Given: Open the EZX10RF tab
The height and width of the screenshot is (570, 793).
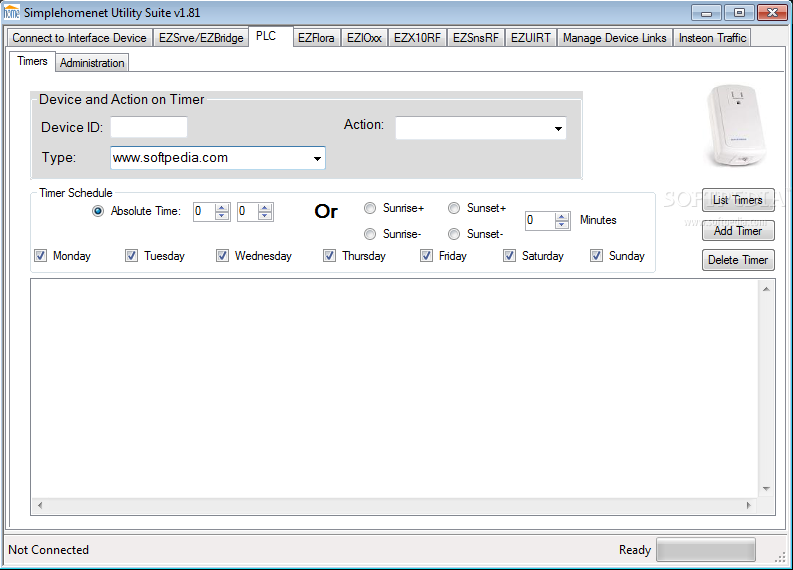Looking at the screenshot, I should 417,38.
